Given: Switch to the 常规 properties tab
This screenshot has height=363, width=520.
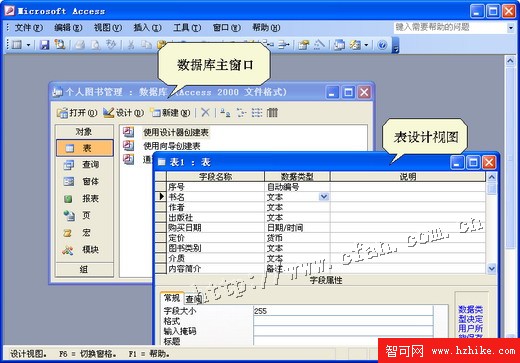Looking at the screenshot, I should point(172,298).
